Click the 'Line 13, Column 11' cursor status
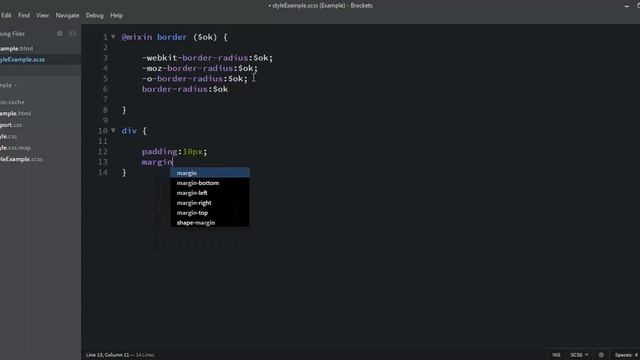 click(x=107, y=355)
